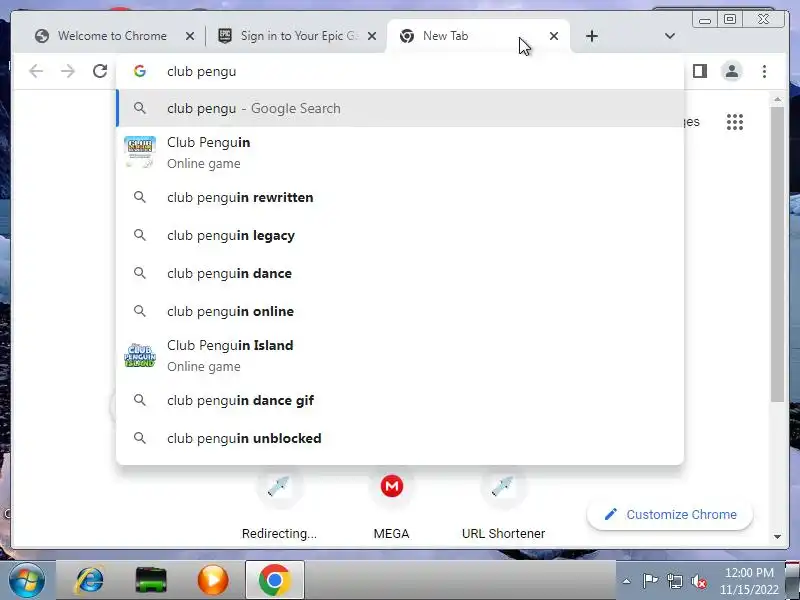This screenshot has height=600, width=800.
Task: Click the page scrollbar up arrow
Action: coord(778,99)
